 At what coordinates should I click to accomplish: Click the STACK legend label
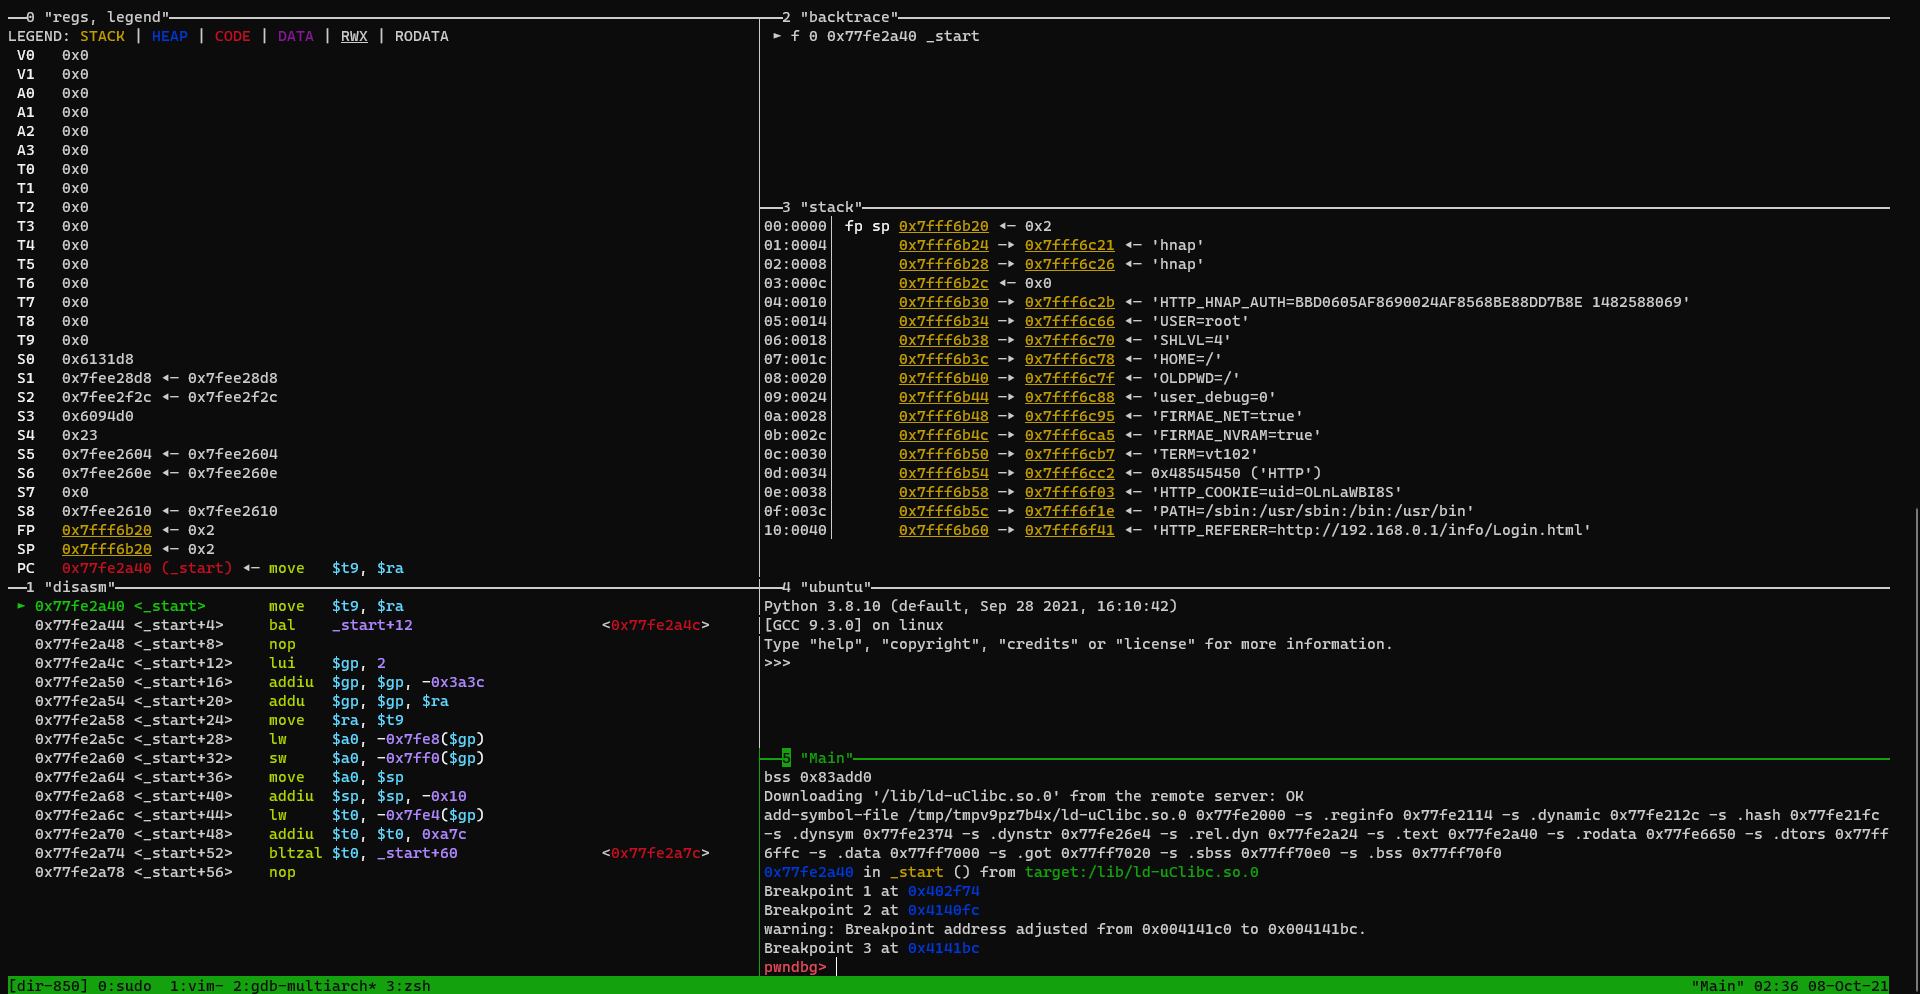pos(102,36)
